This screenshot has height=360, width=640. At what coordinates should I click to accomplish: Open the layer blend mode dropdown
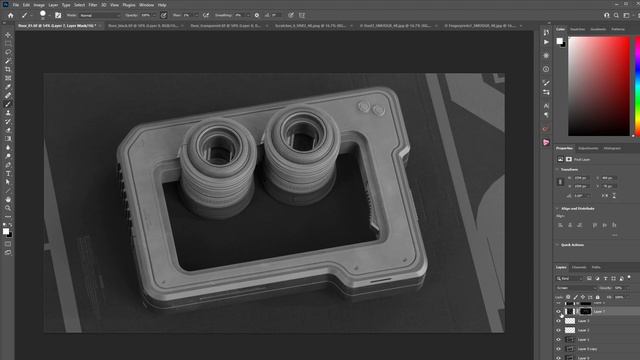click(x=576, y=288)
